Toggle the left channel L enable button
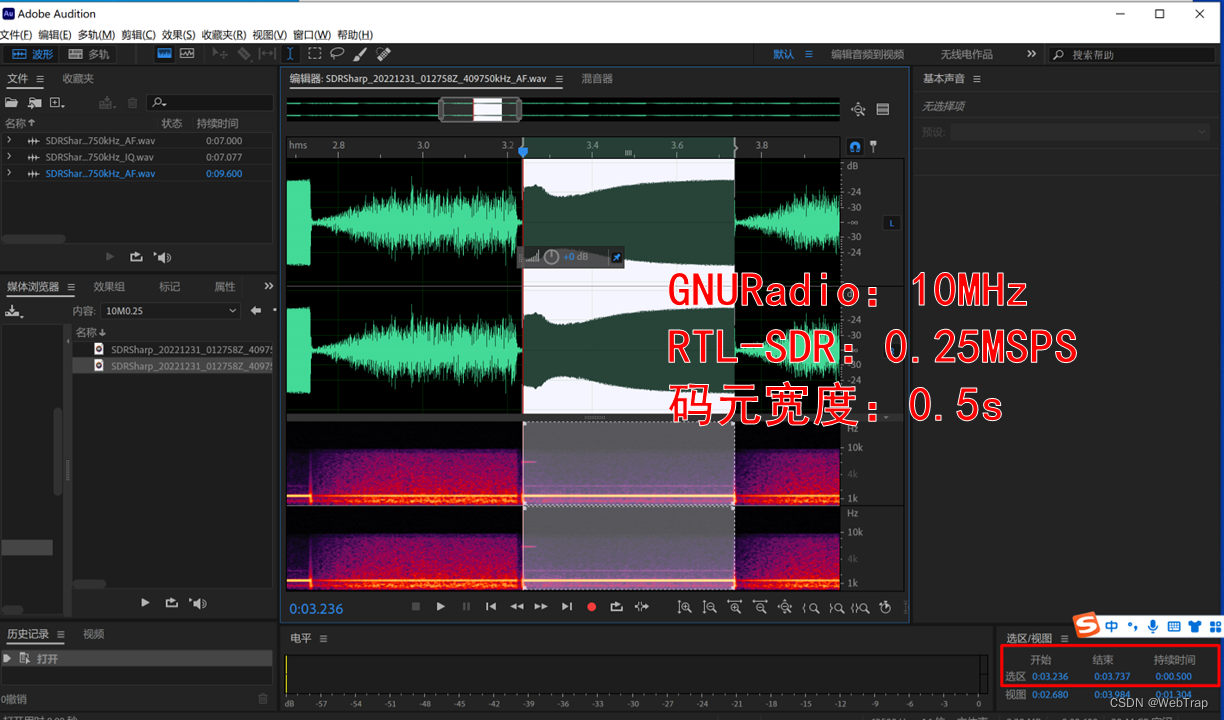This screenshot has width=1224, height=720. click(x=892, y=222)
